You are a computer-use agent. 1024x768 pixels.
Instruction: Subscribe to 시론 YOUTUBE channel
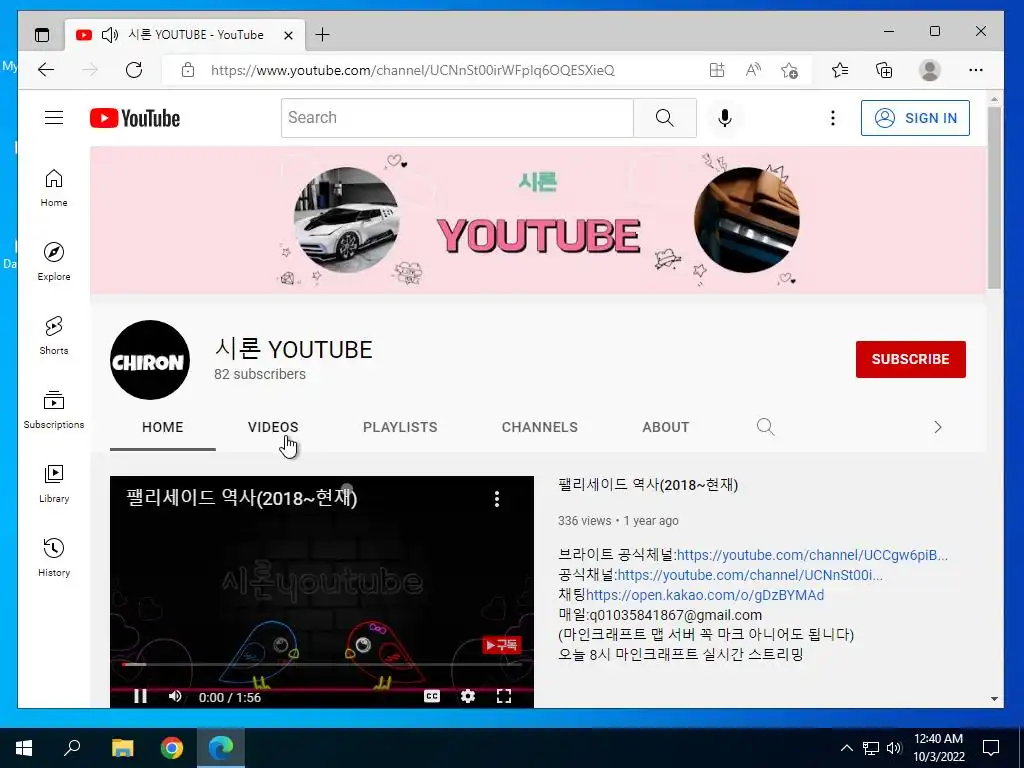(x=910, y=359)
